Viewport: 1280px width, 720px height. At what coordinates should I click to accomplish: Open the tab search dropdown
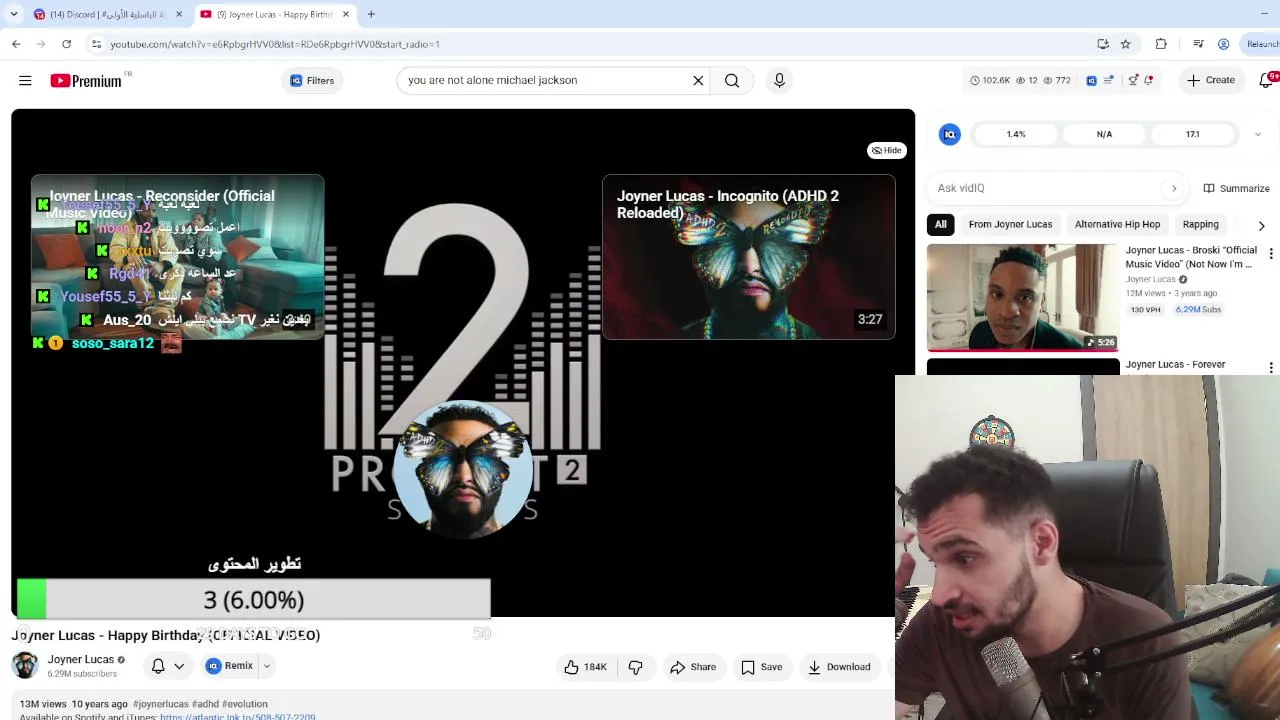[13, 14]
